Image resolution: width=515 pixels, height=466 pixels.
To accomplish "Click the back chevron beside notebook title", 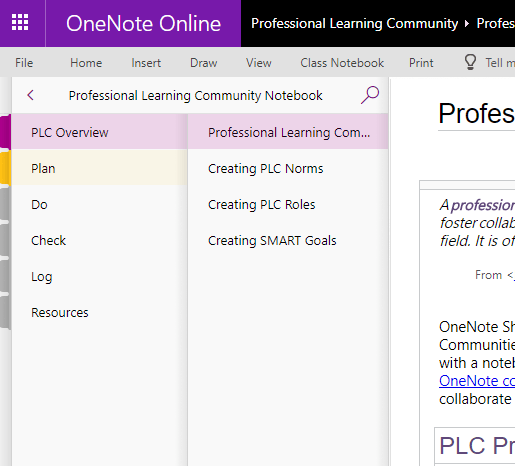I will pyautogui.click(x=31, y=95).
